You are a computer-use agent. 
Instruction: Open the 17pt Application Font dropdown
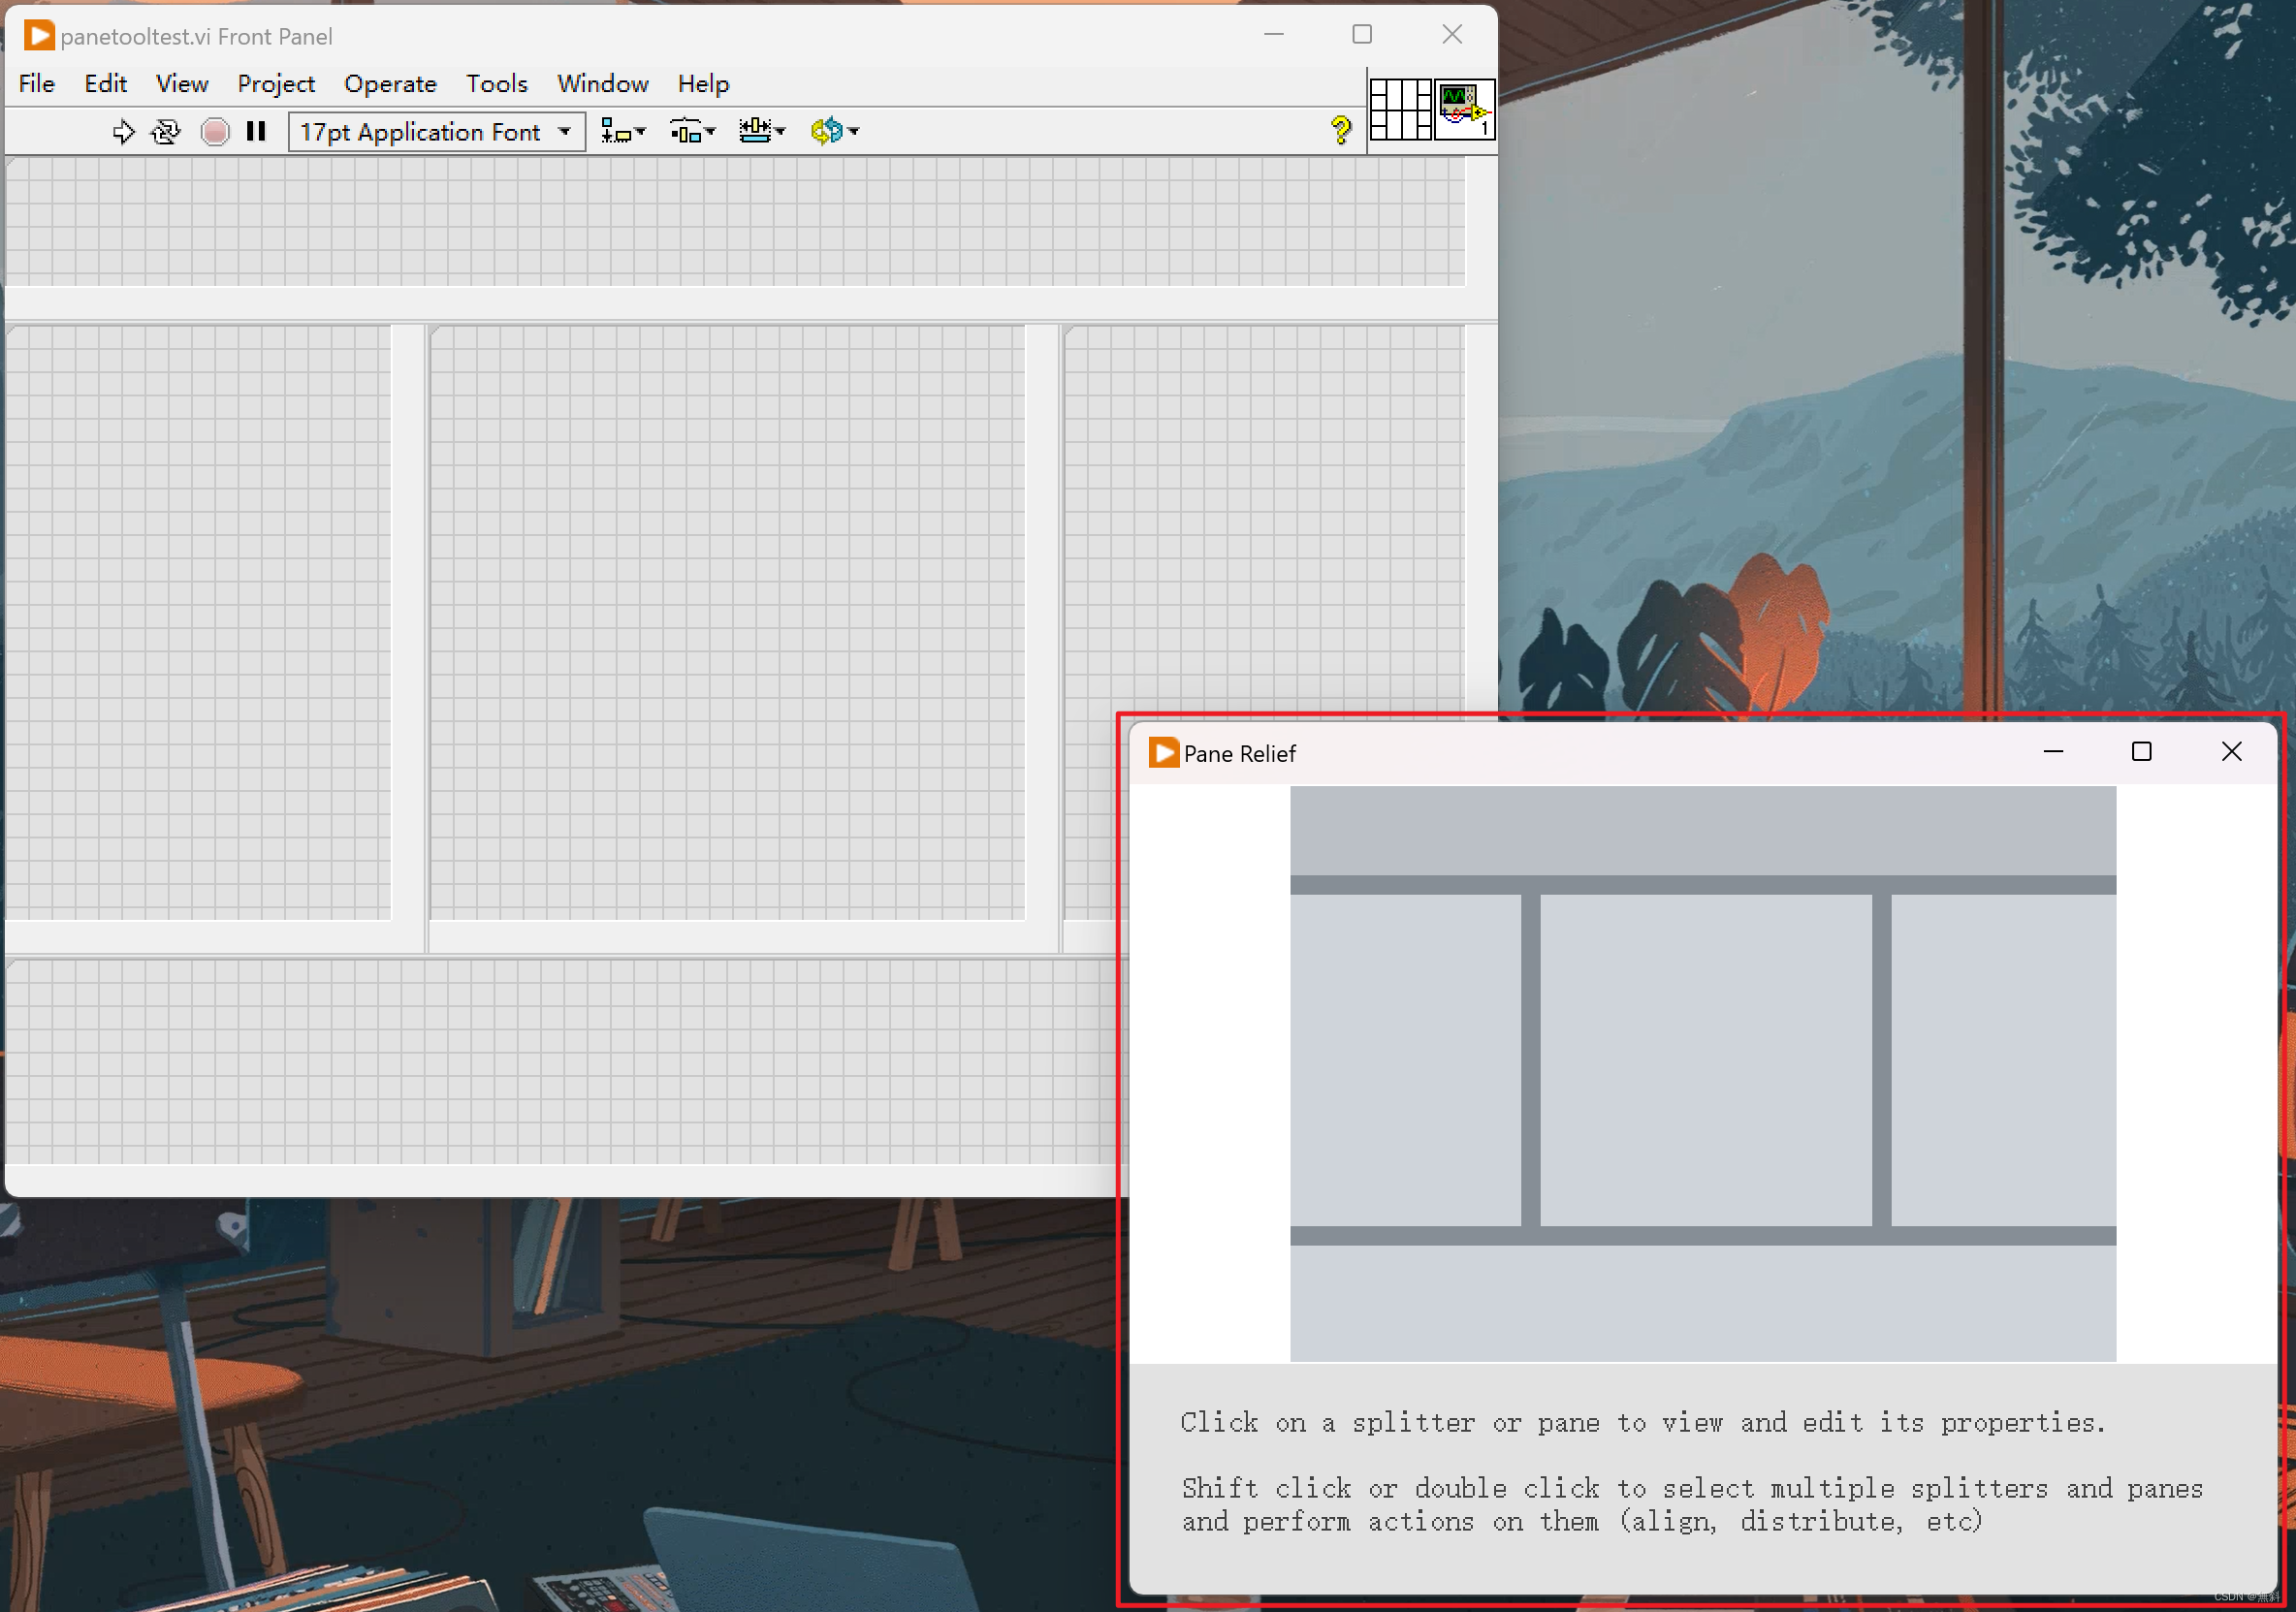tap(436, 132)
